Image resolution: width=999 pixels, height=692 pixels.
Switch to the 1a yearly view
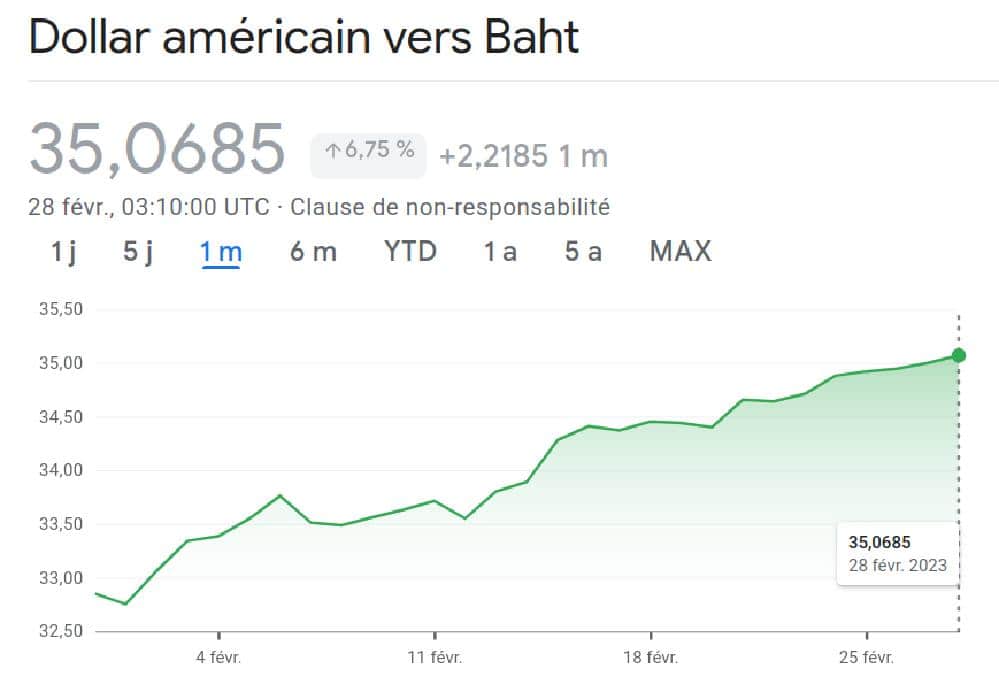(499, 252)
